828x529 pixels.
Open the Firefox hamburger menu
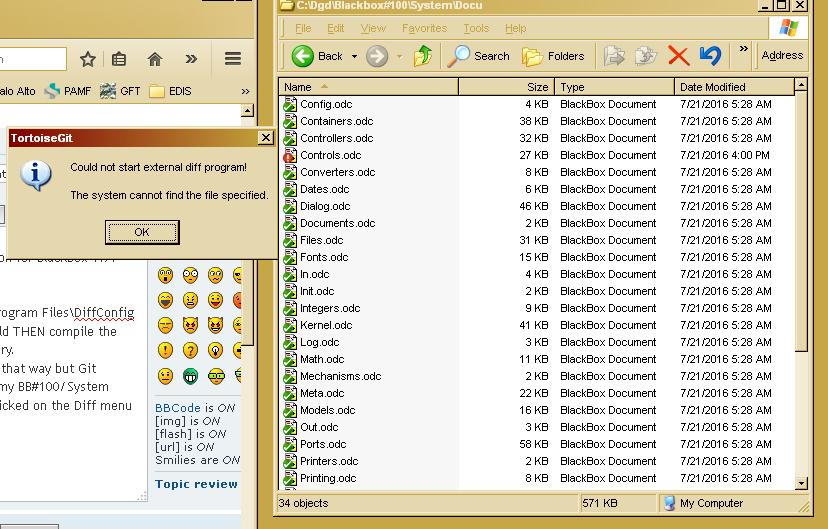point(233,59)
